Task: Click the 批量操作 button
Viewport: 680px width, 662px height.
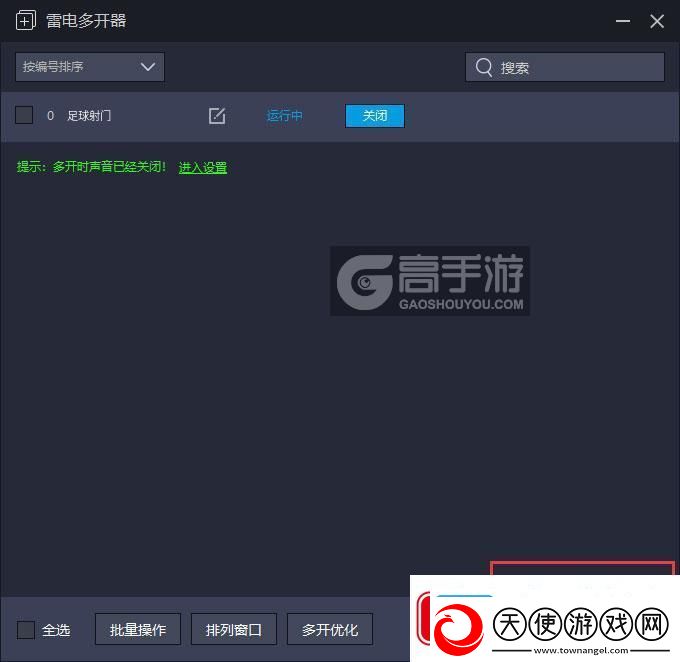Action: [138, 629]
